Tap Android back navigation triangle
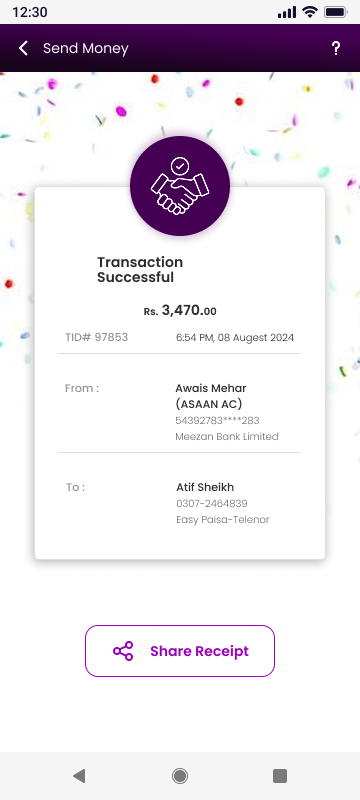Screen dimensions: 360x800 pos(79,776)
